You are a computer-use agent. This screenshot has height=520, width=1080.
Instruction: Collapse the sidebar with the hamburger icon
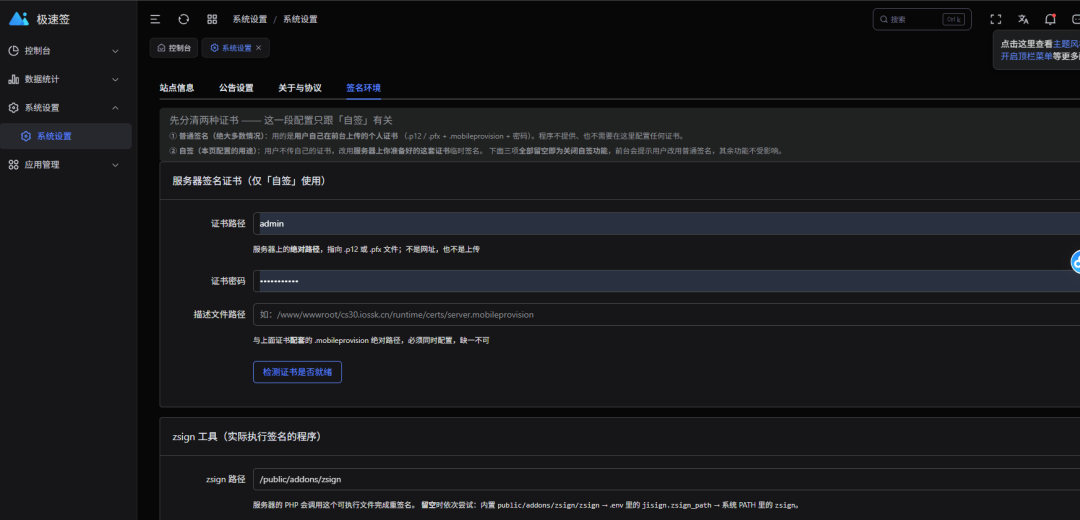(x=155, y=19)
